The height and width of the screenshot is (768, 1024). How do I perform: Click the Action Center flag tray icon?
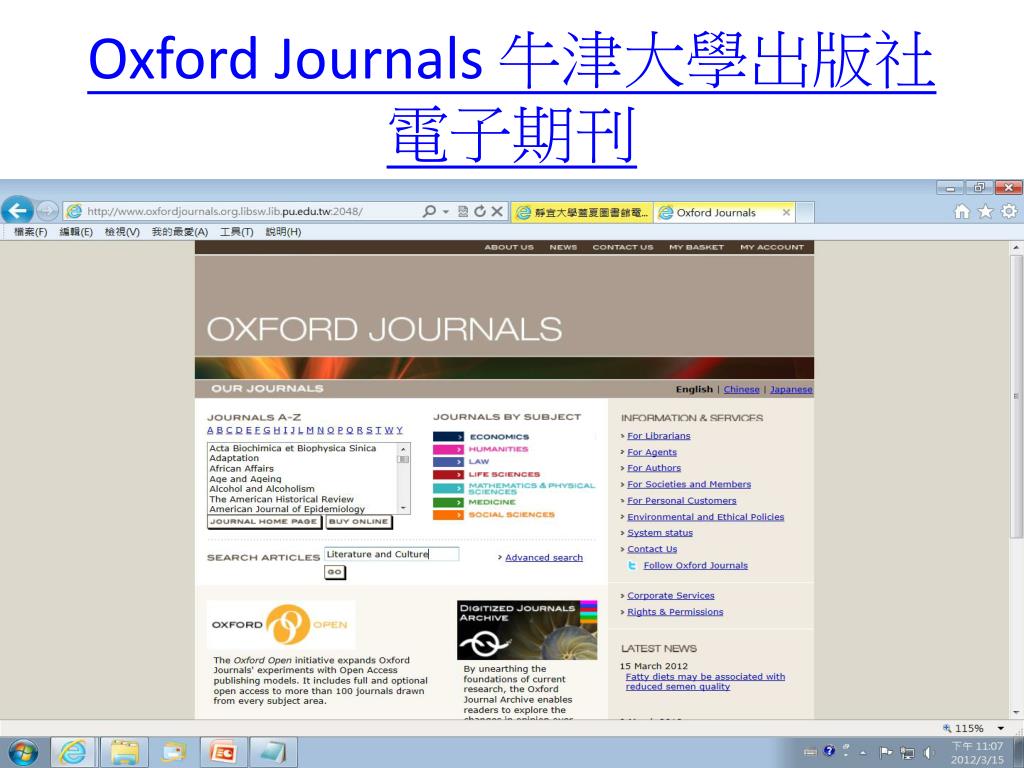coord(886,752)
